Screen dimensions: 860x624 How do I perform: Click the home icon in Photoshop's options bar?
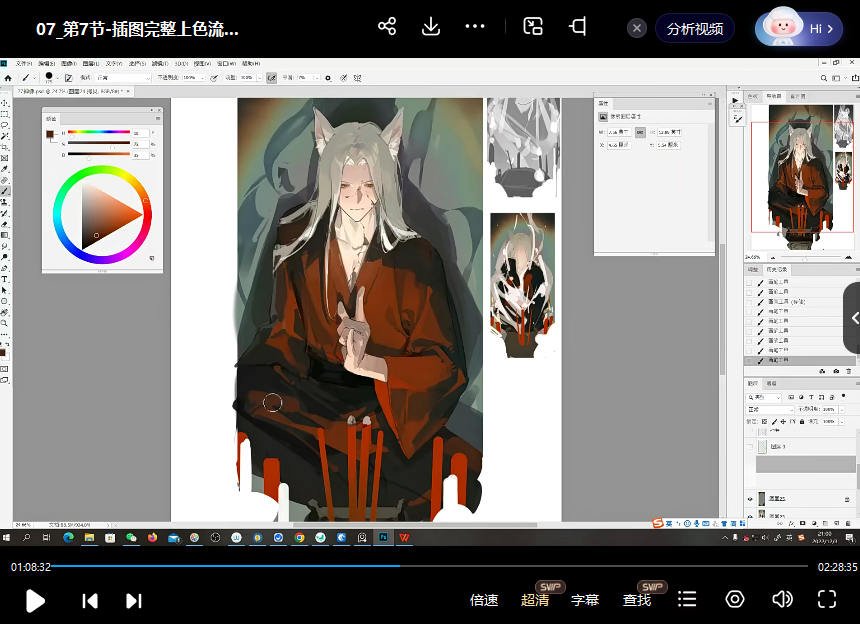8,77
